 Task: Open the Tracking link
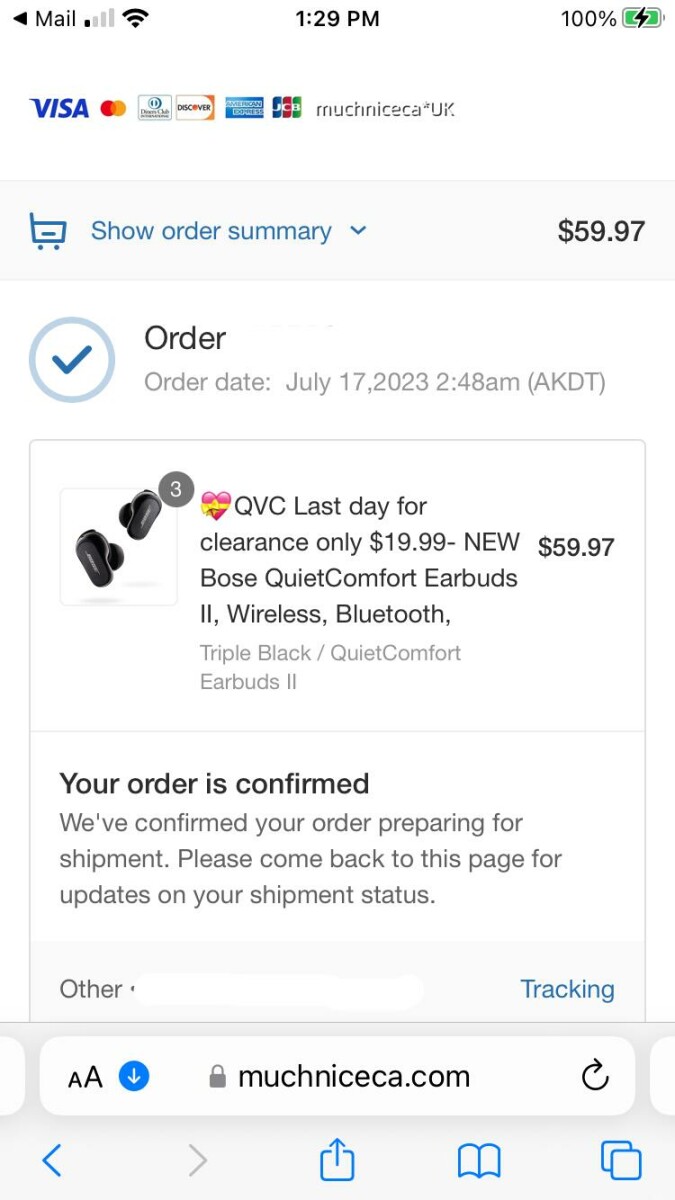567,989
